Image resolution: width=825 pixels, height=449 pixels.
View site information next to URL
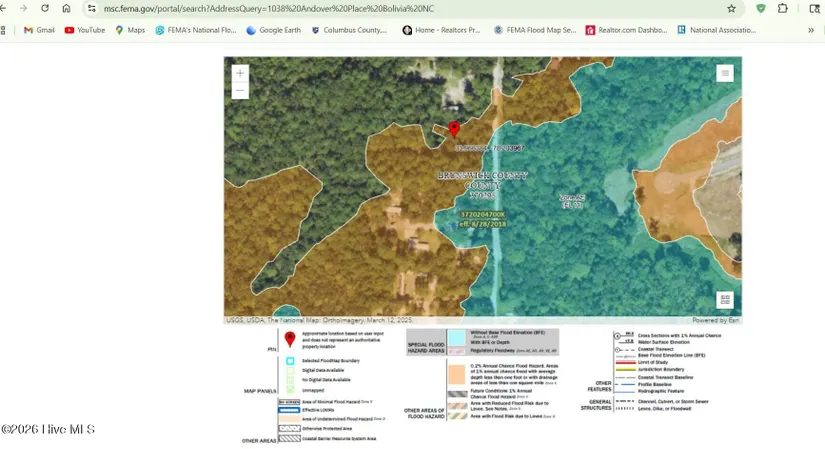pyautogui.click(x=91, y=8)
